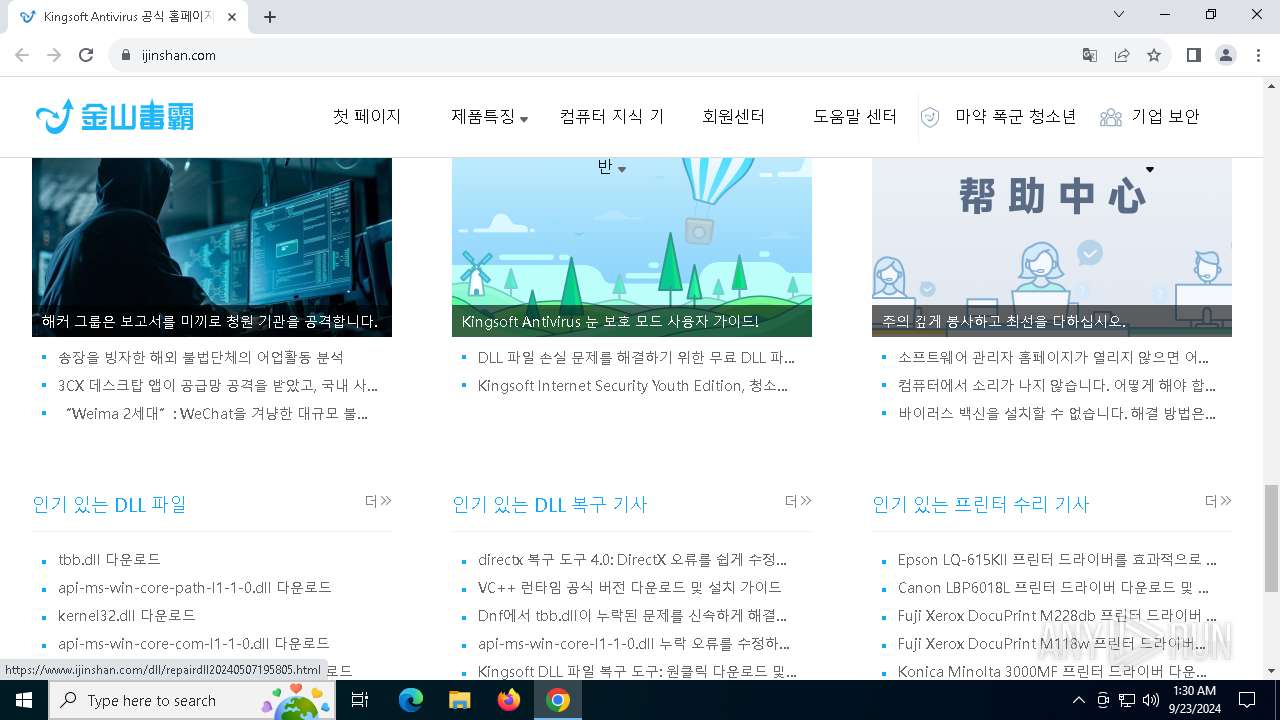This screenshot has height=720, width=1280.
Task: Open Epson LQ-615KII 프린터 드라이버 article
Action: click(1057, 559)
